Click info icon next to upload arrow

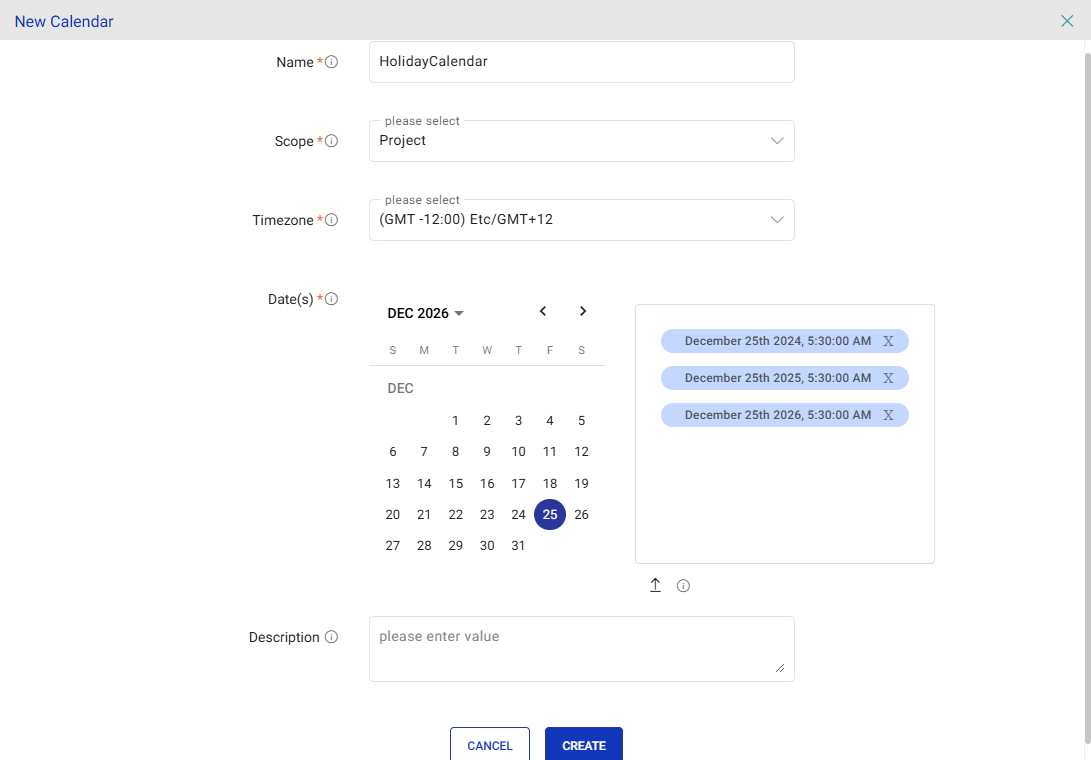pos(683,586)
